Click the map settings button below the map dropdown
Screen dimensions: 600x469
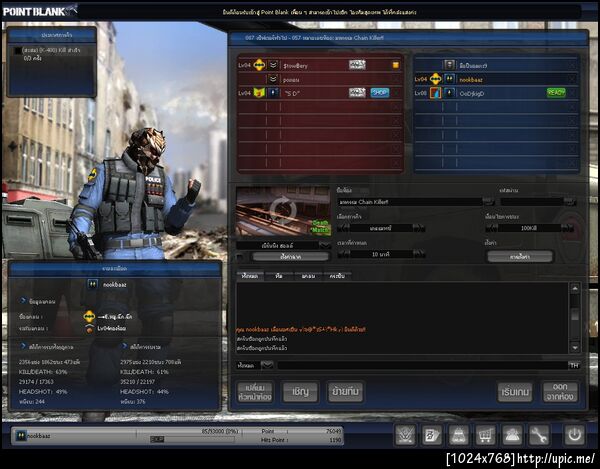pos(290,257)
